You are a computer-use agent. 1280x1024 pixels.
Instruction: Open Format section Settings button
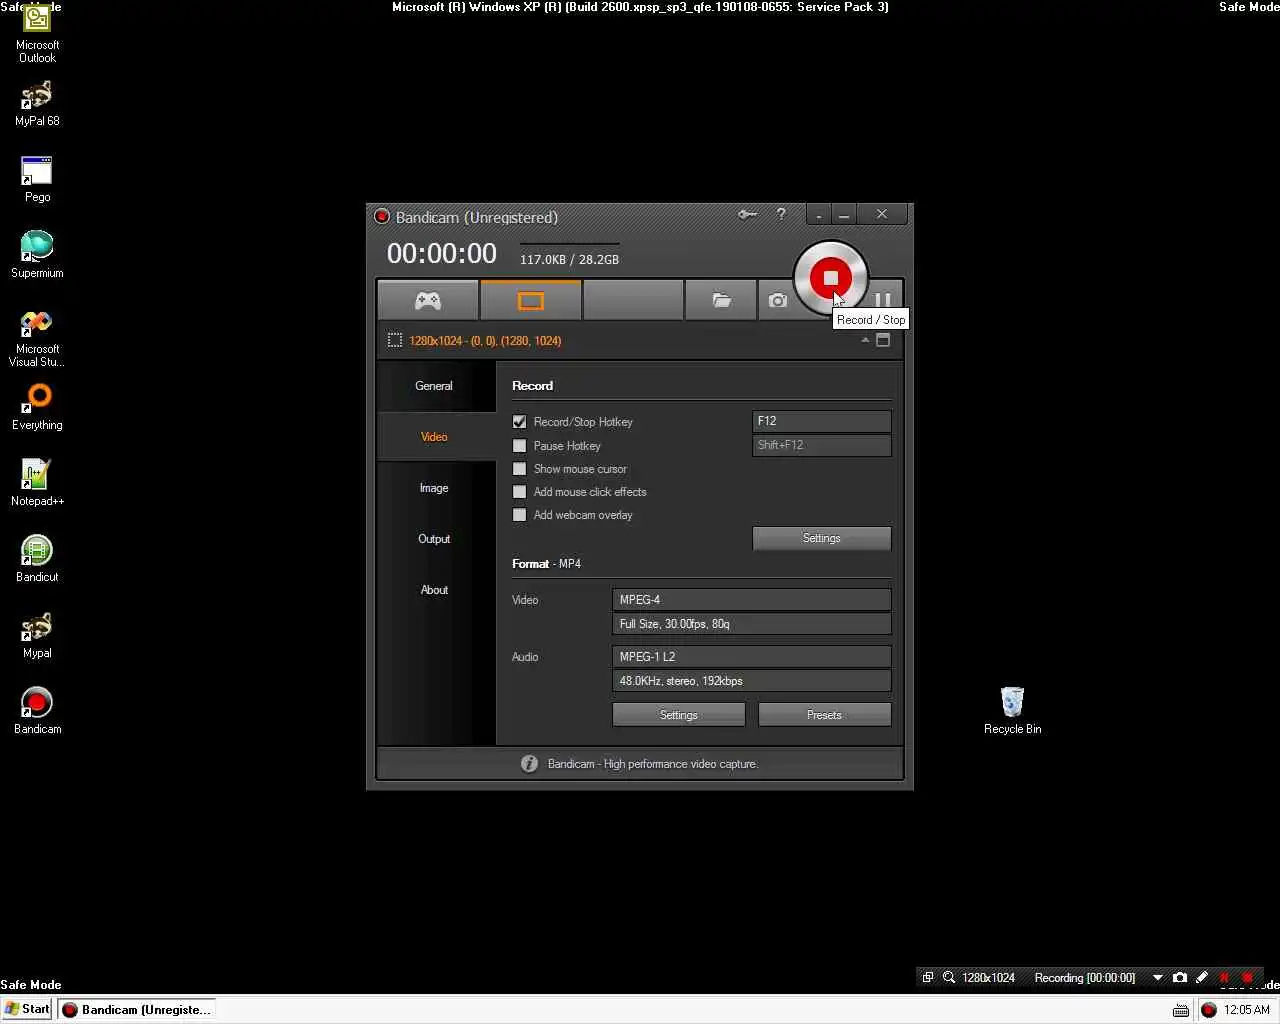pyautogui.click(x=678, y=715)
